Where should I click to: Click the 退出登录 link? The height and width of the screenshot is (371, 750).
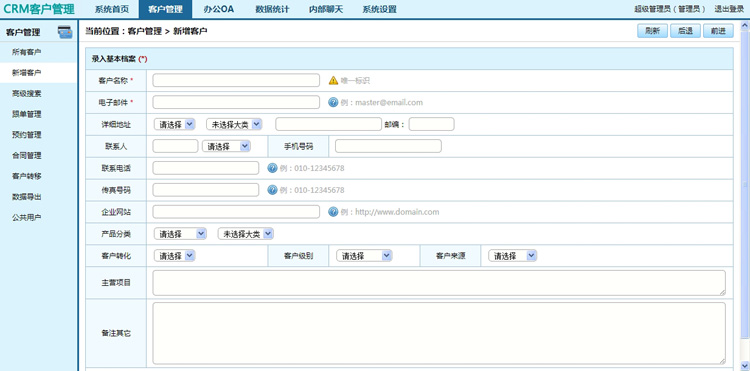729,9
